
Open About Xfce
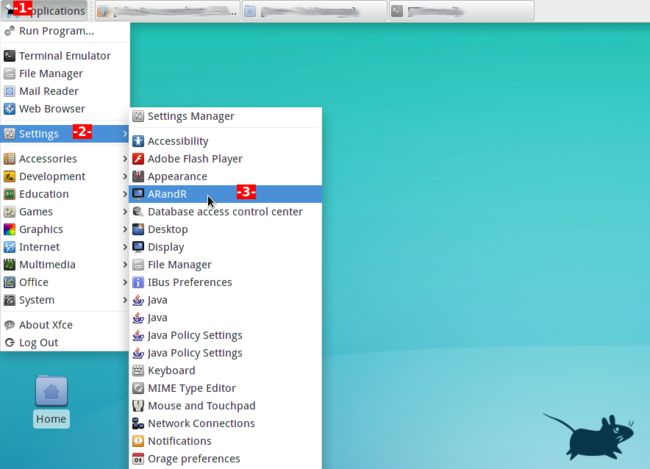[x=64, y=325]
